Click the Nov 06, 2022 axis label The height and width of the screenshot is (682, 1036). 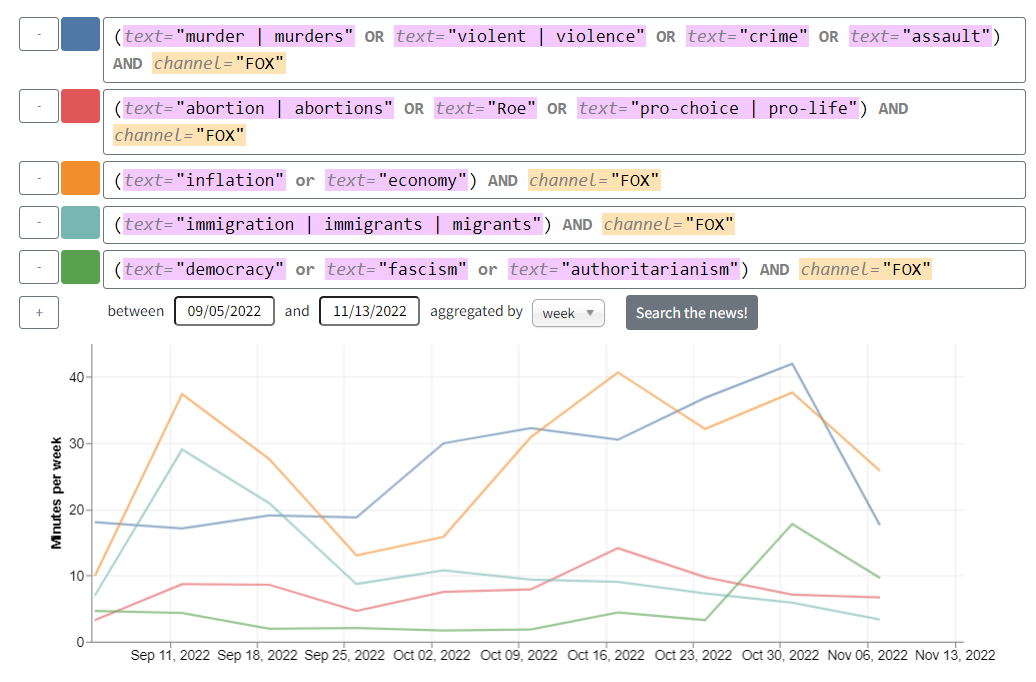(868, 656)
